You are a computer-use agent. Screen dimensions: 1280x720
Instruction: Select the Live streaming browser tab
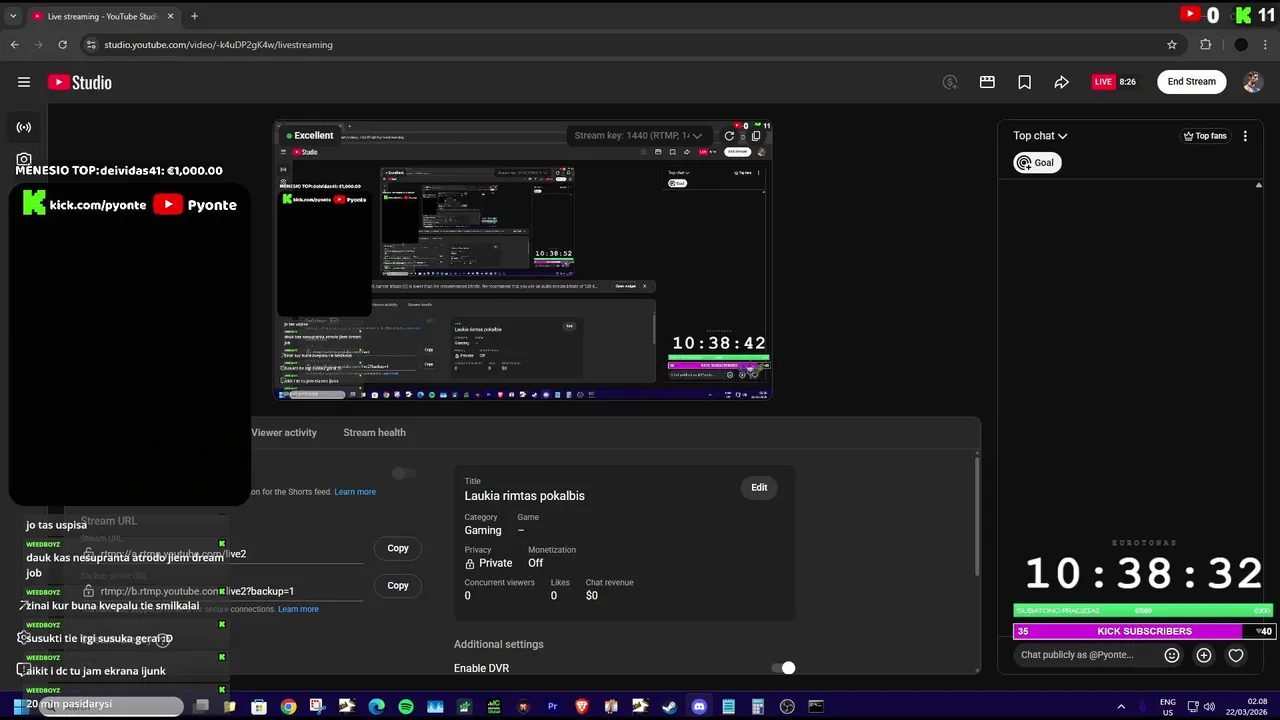tap(103, 16)
